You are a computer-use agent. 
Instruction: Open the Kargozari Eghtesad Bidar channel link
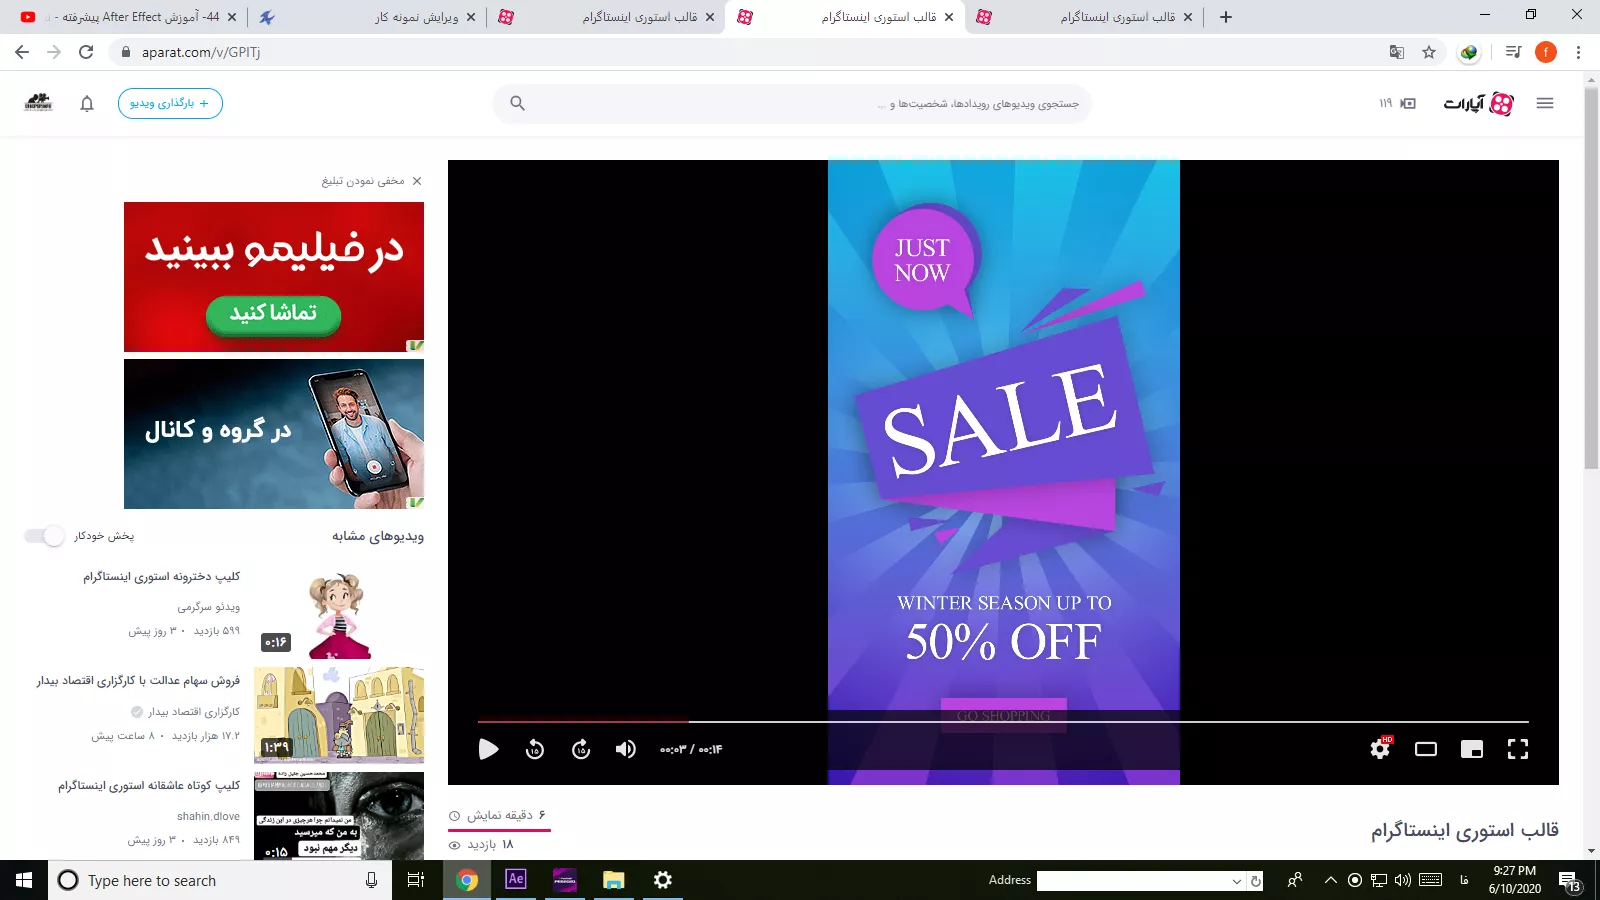tap(194, 712)
